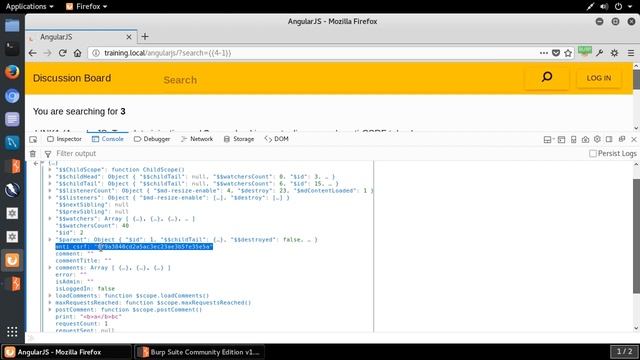The height and width of the screenshot is (360, 640).
Task: Bookmark this page with the star
Action: click(x=568, y=53)
